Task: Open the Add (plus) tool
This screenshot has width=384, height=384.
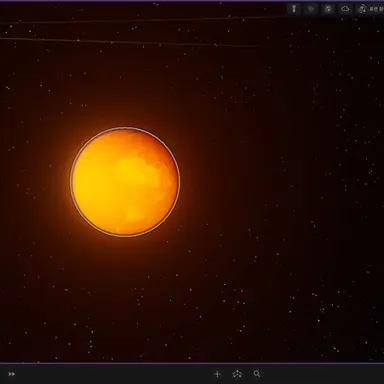Action: (x=217, y=374)
